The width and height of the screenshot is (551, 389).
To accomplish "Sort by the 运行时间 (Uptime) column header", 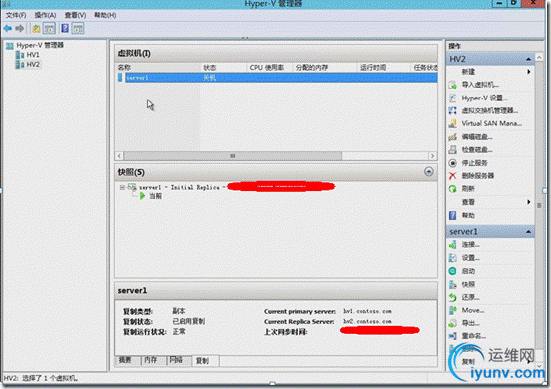I will (383, 67).
